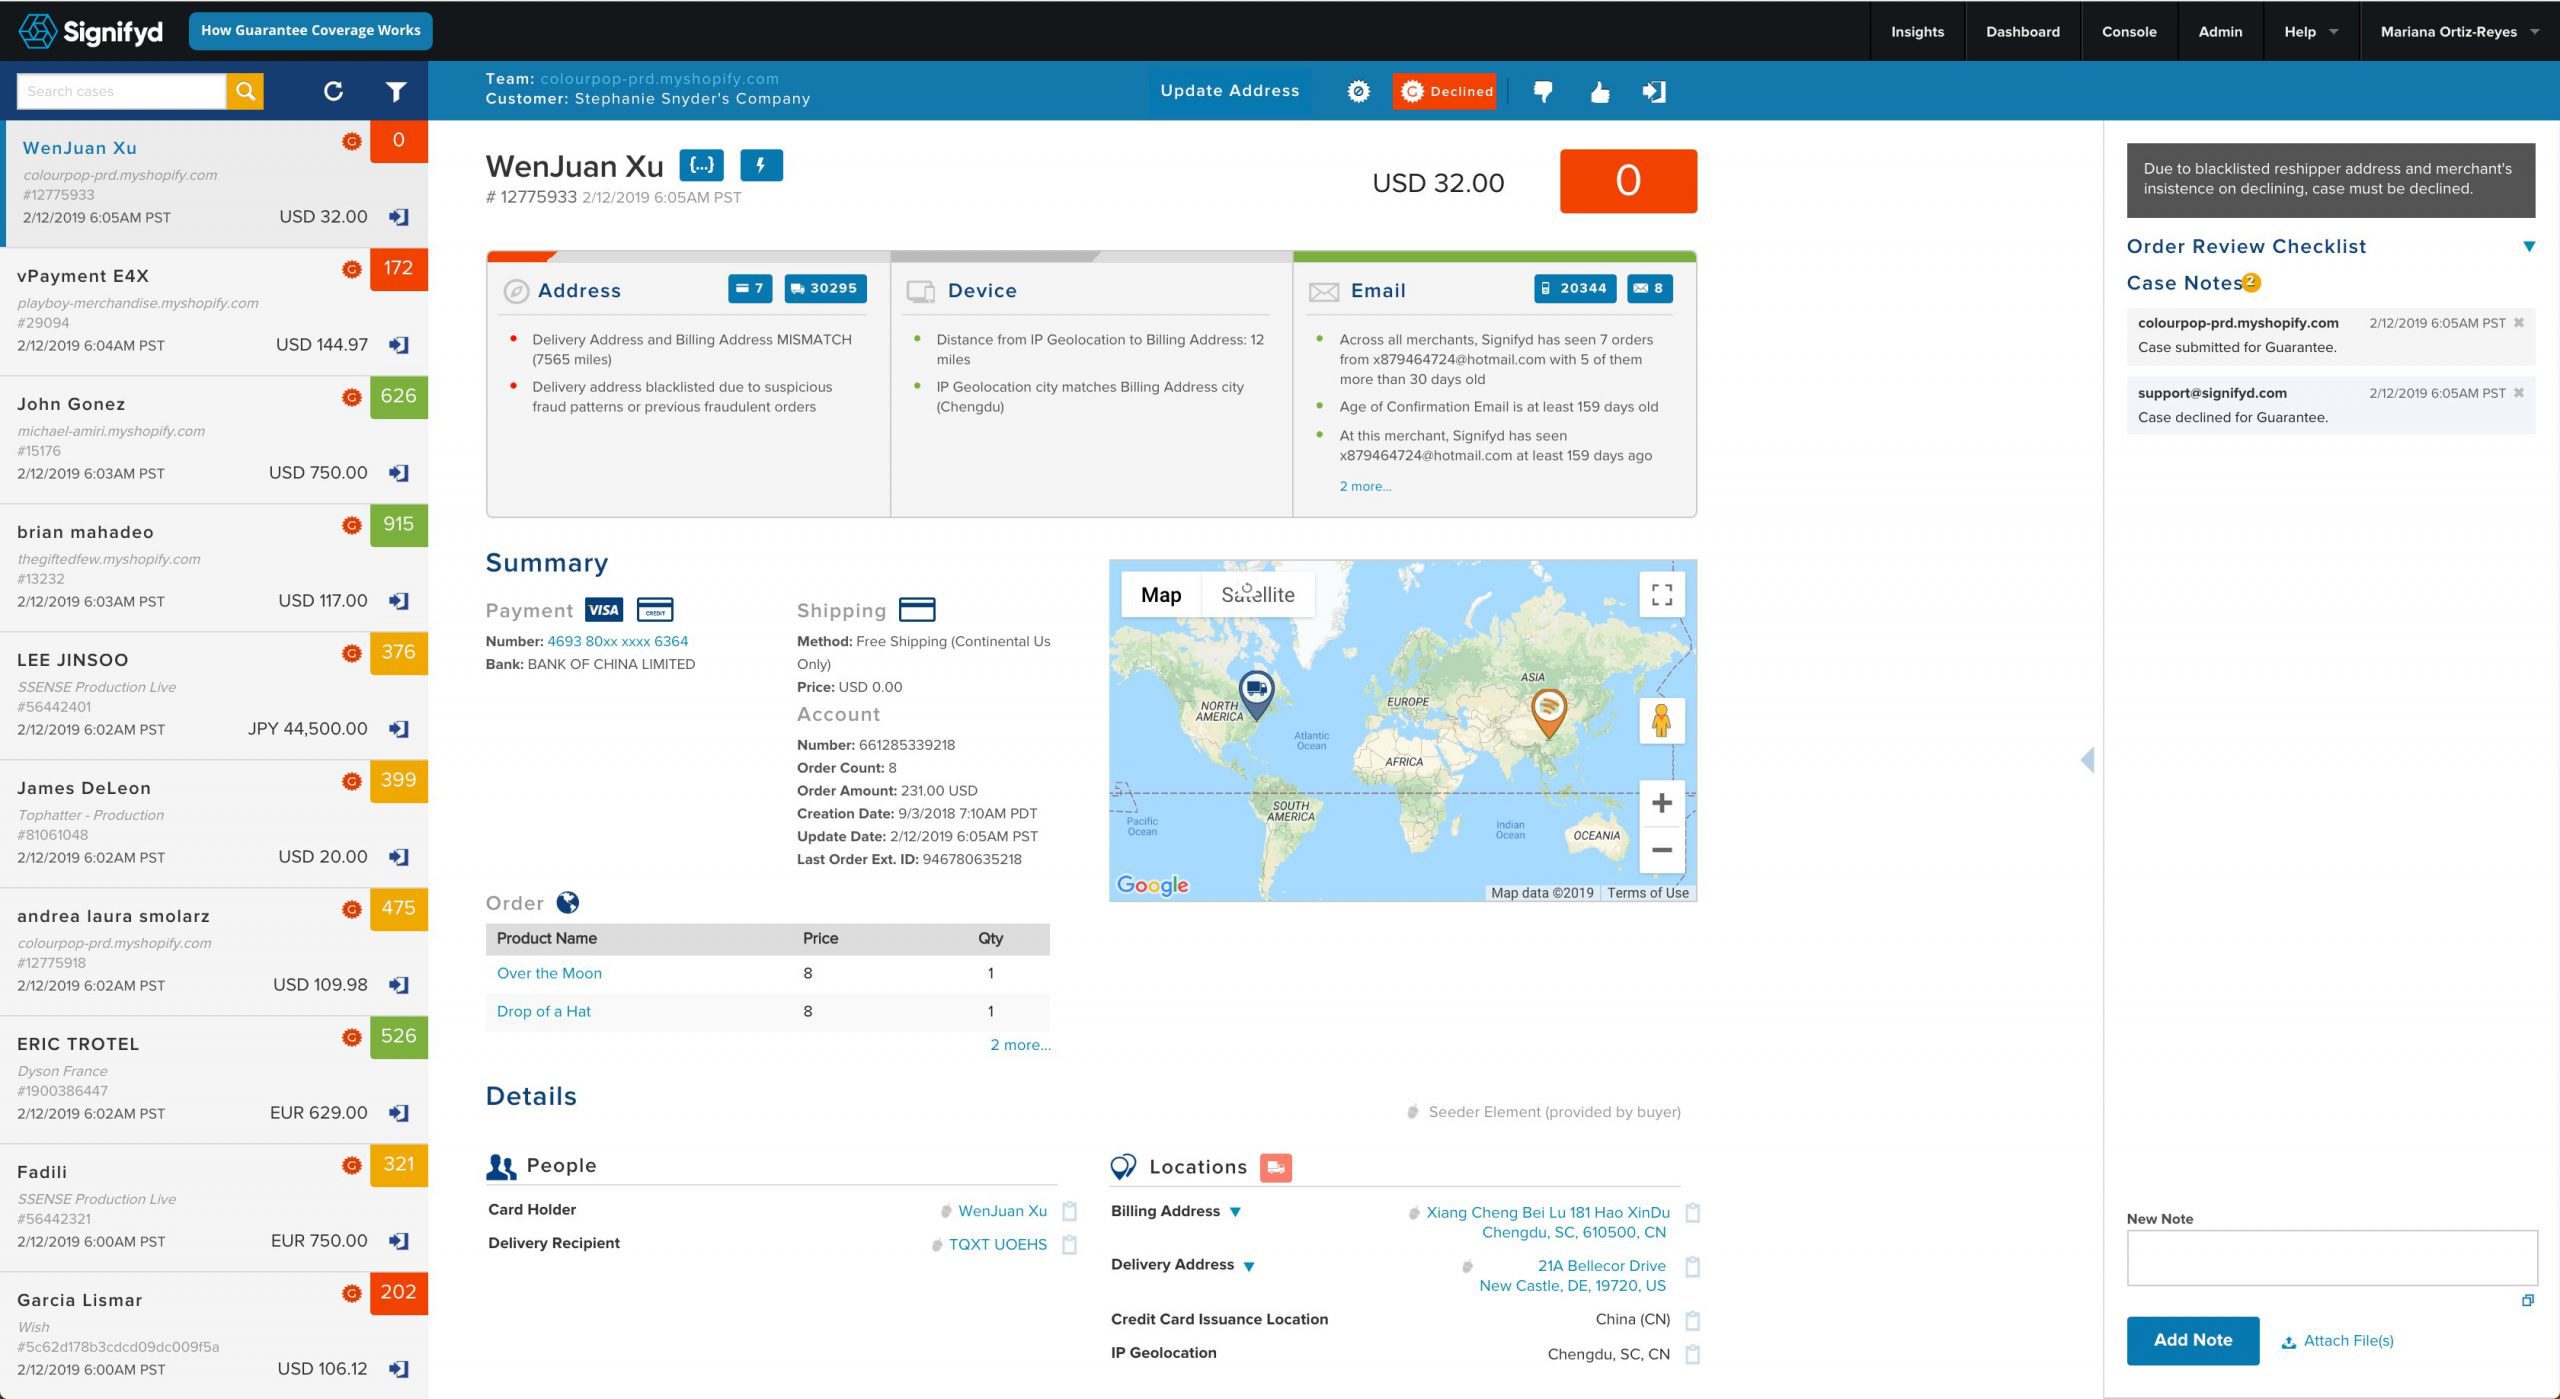Switch map to Map view

[x=1161, y=595]
